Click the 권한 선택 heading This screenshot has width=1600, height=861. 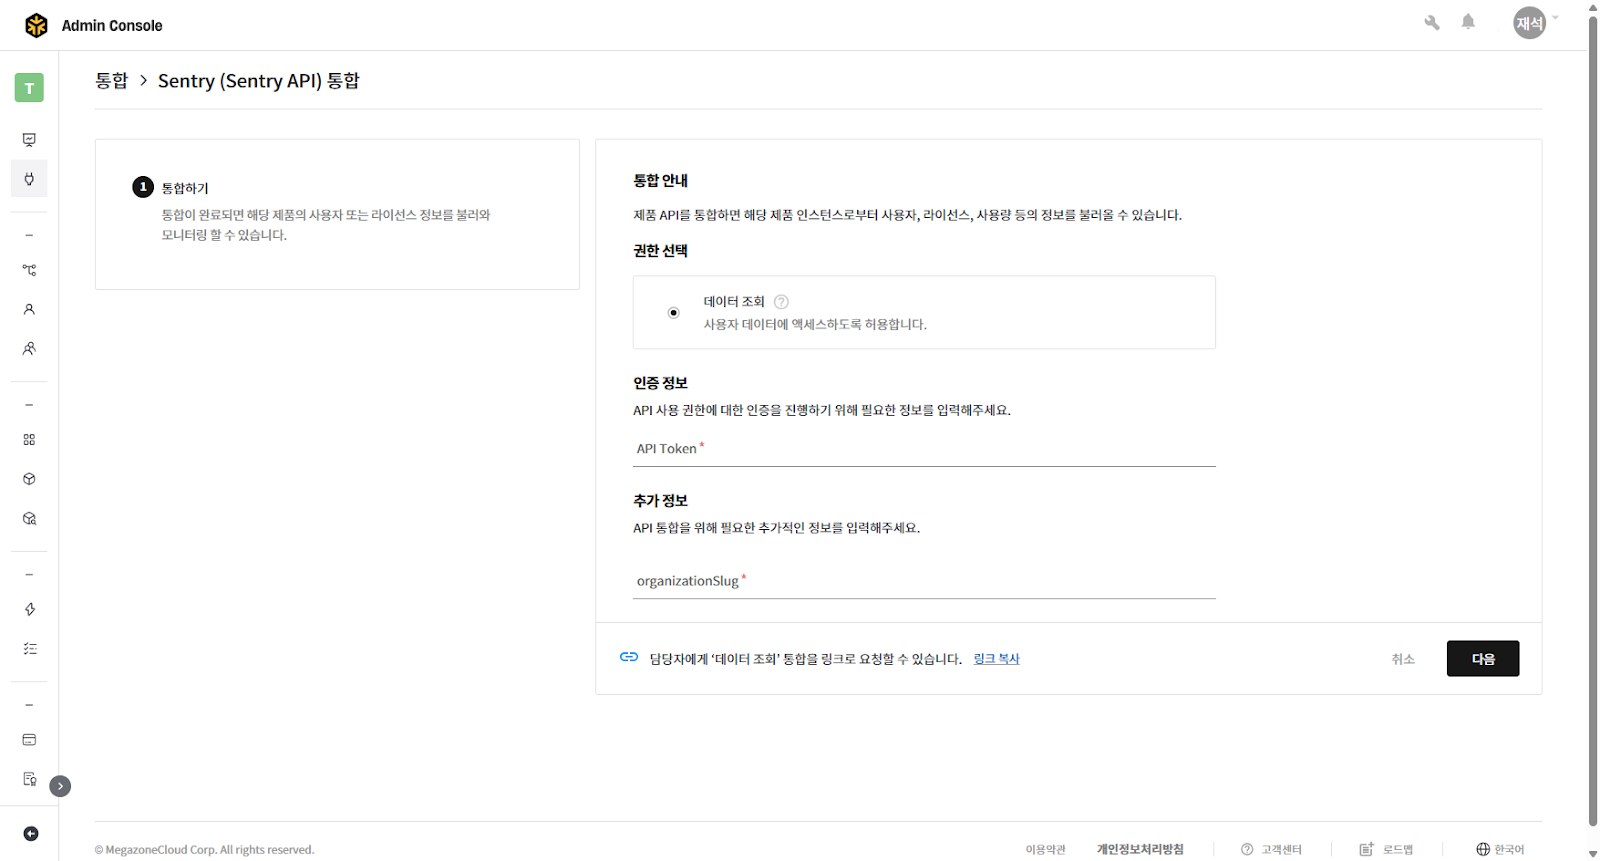click(x=660, y=251)
